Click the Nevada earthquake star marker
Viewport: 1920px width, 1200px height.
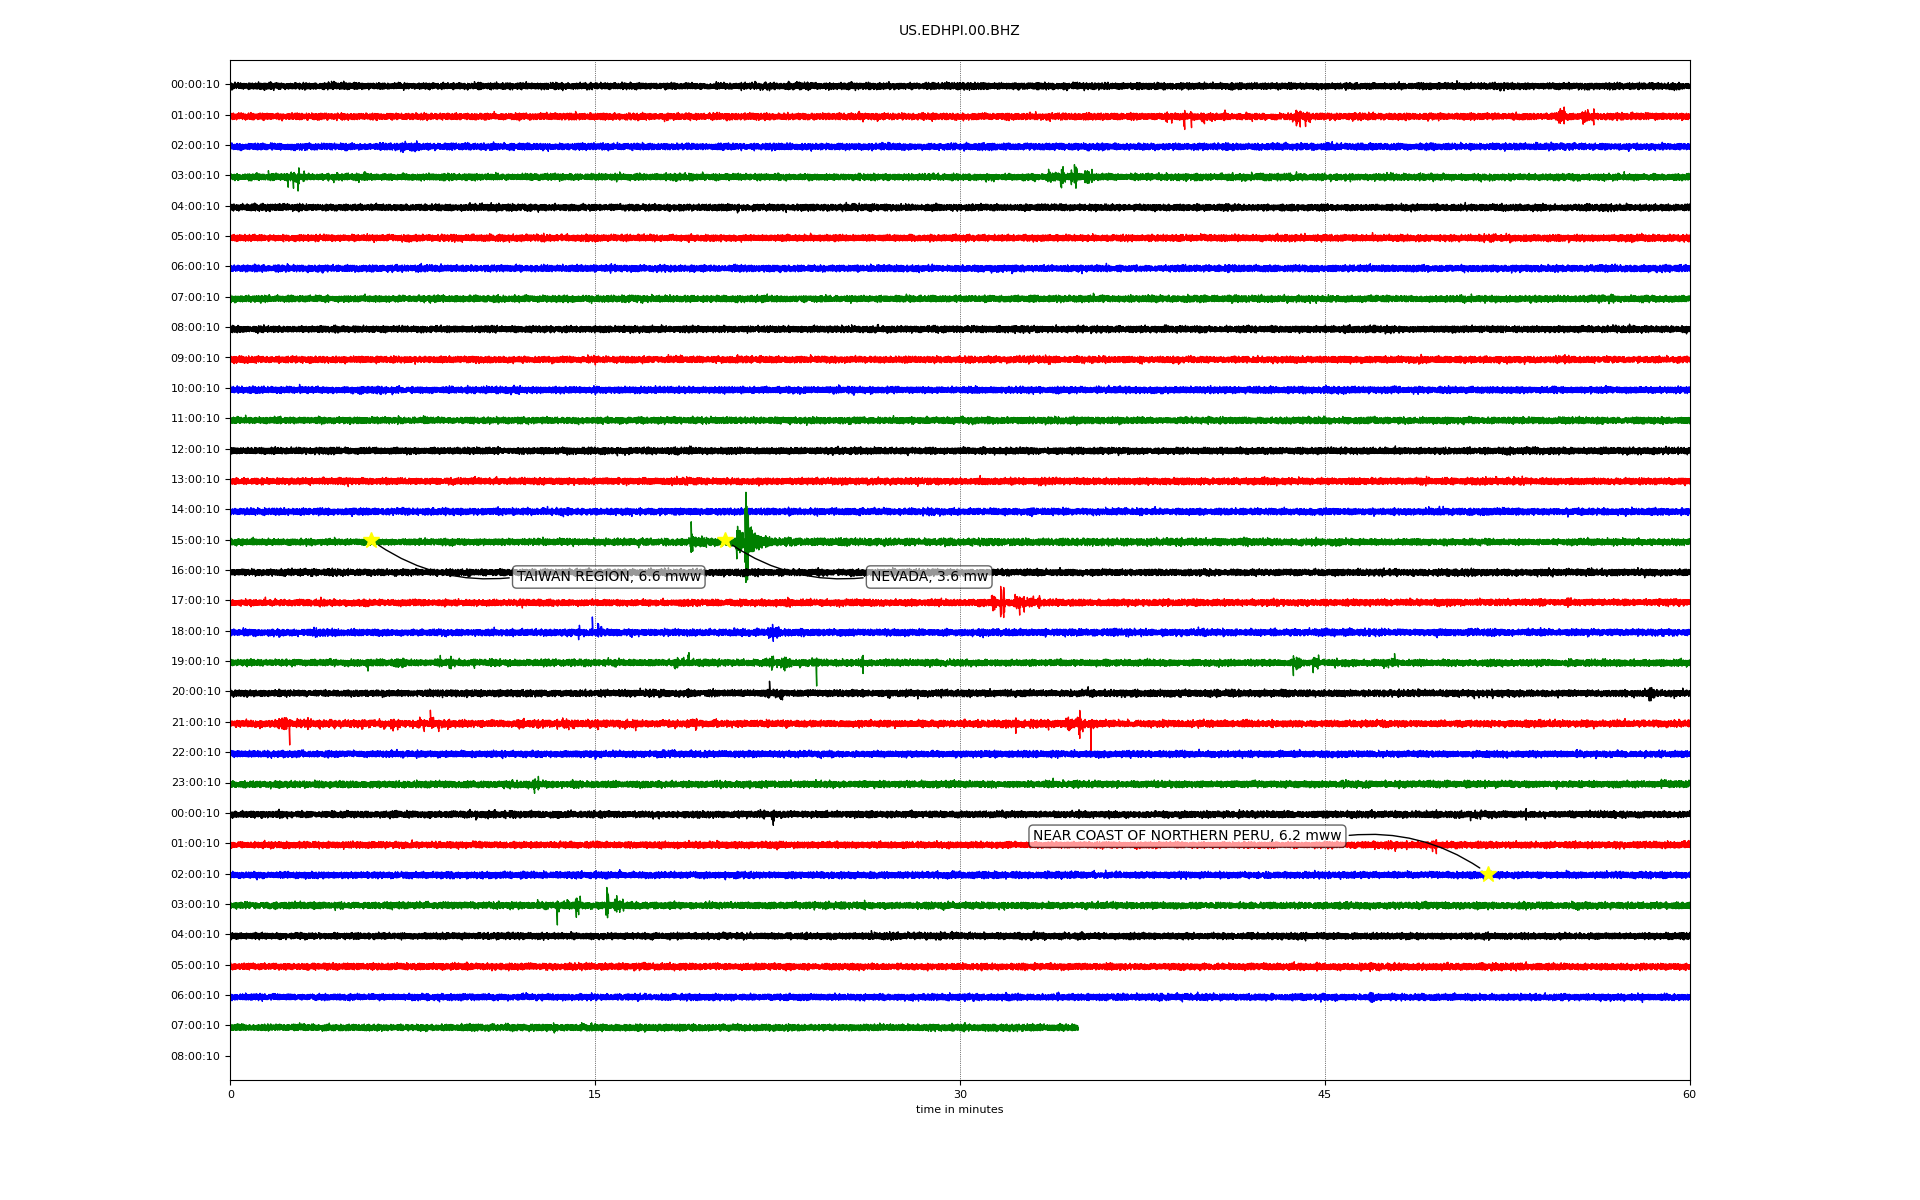click(726, 541)
